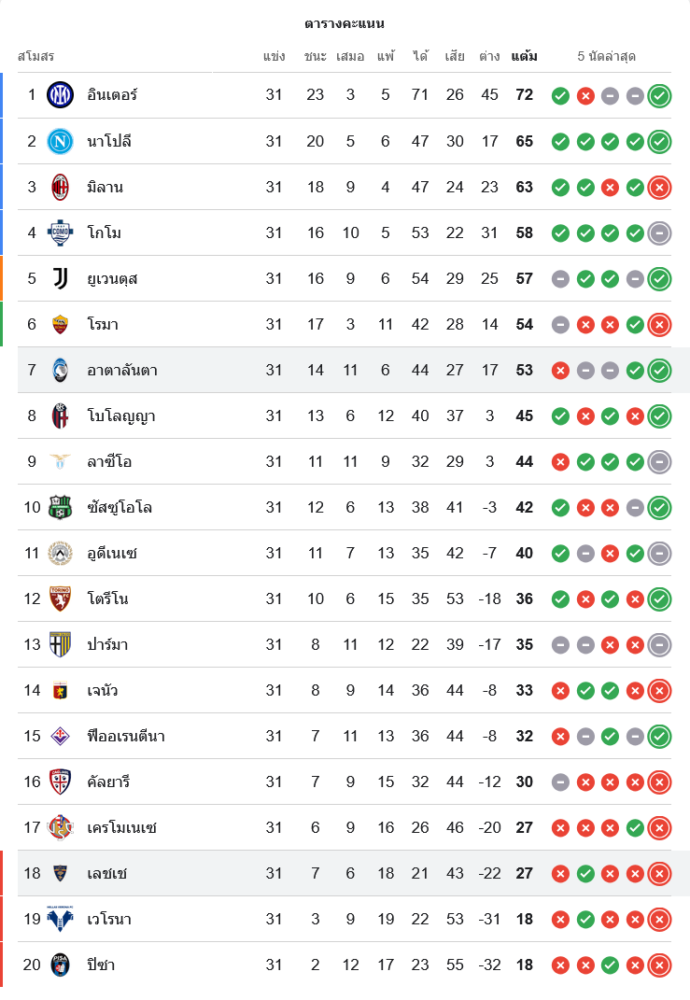This screenshot has width=690, height=1000.
Task: Click the Roma club badge
Action: coord(61,324)
